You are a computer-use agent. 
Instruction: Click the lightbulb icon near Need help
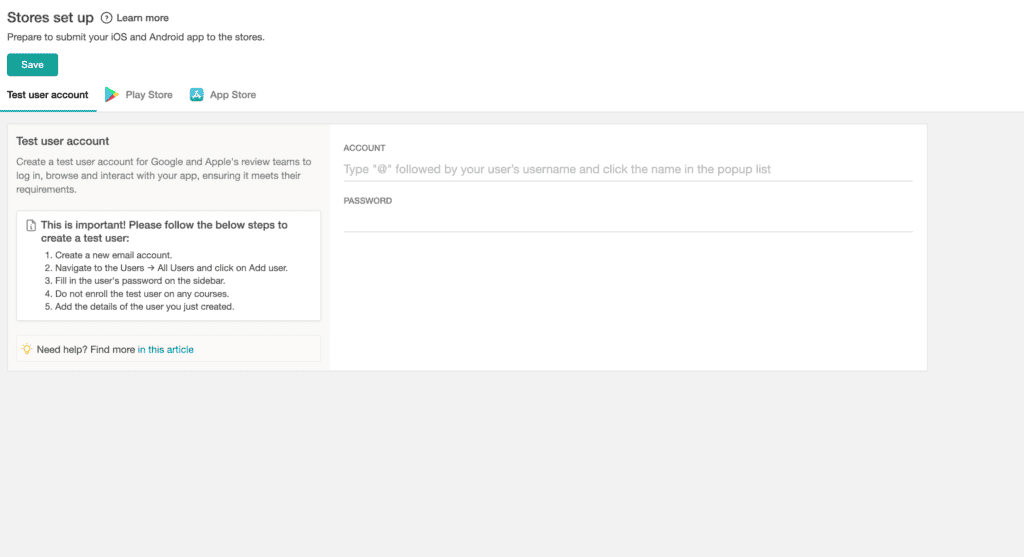[x=27, y=349]
